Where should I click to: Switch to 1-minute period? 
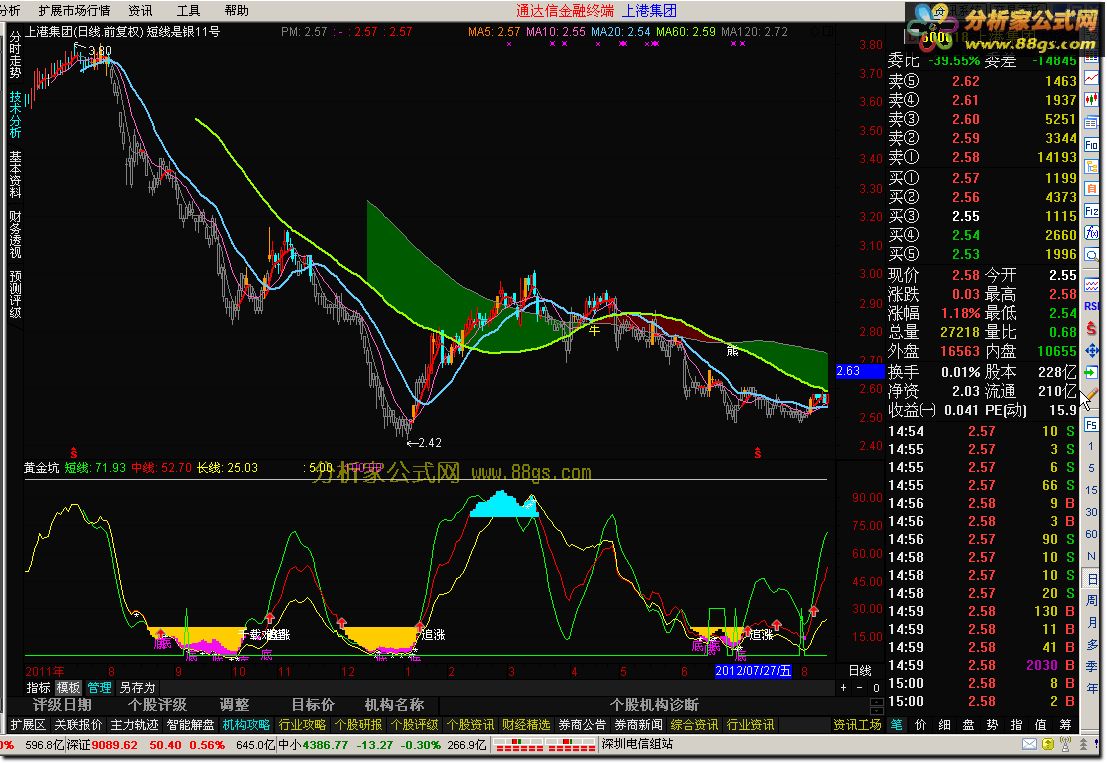(1091, 446)
